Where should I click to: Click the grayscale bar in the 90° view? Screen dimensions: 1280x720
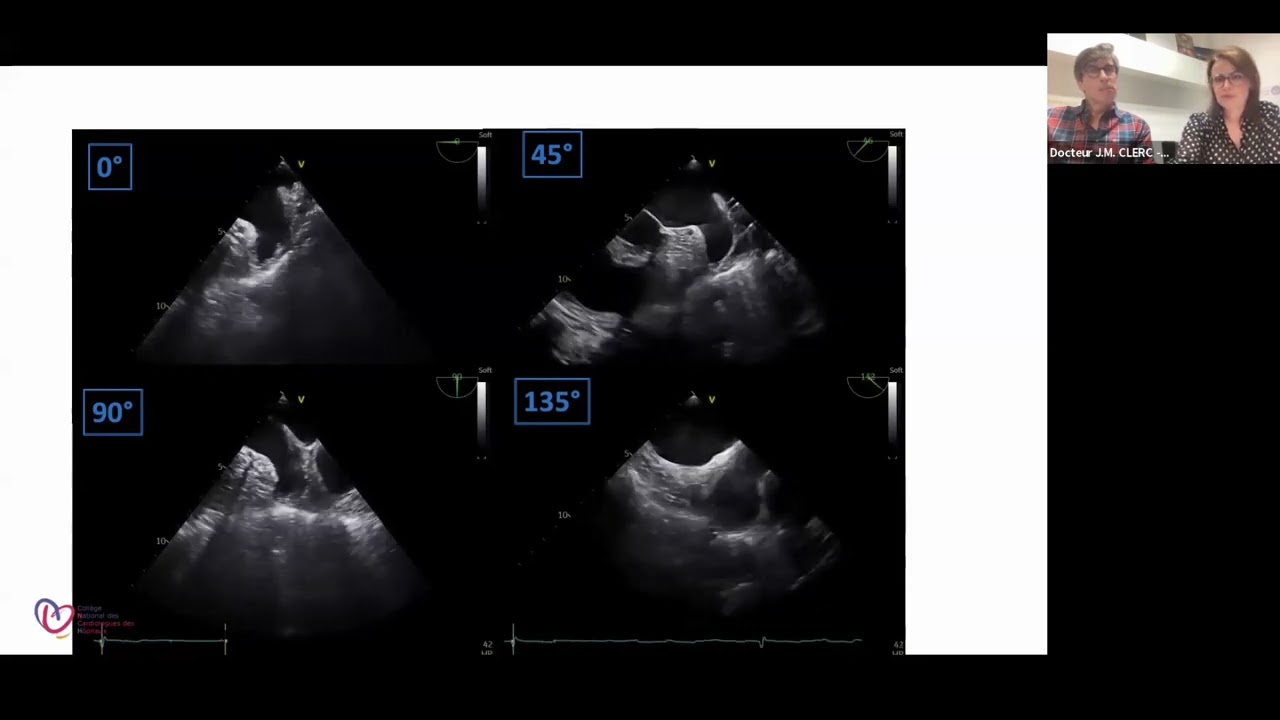pyautogui.click(x=482, y=418)
